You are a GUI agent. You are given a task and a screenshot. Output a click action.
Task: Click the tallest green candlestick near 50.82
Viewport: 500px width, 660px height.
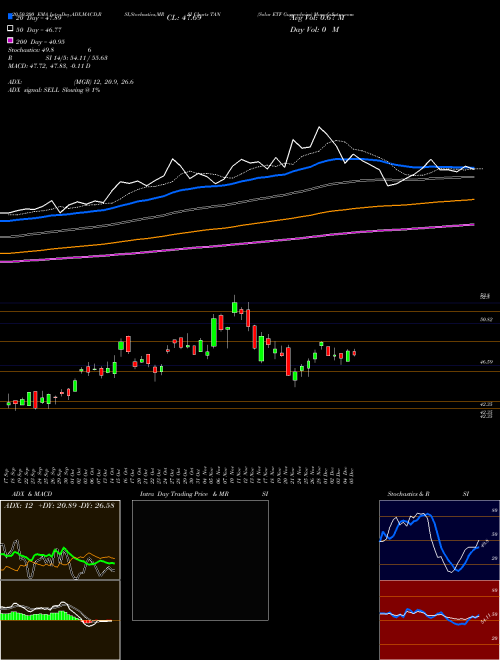[x=214, y=332]
